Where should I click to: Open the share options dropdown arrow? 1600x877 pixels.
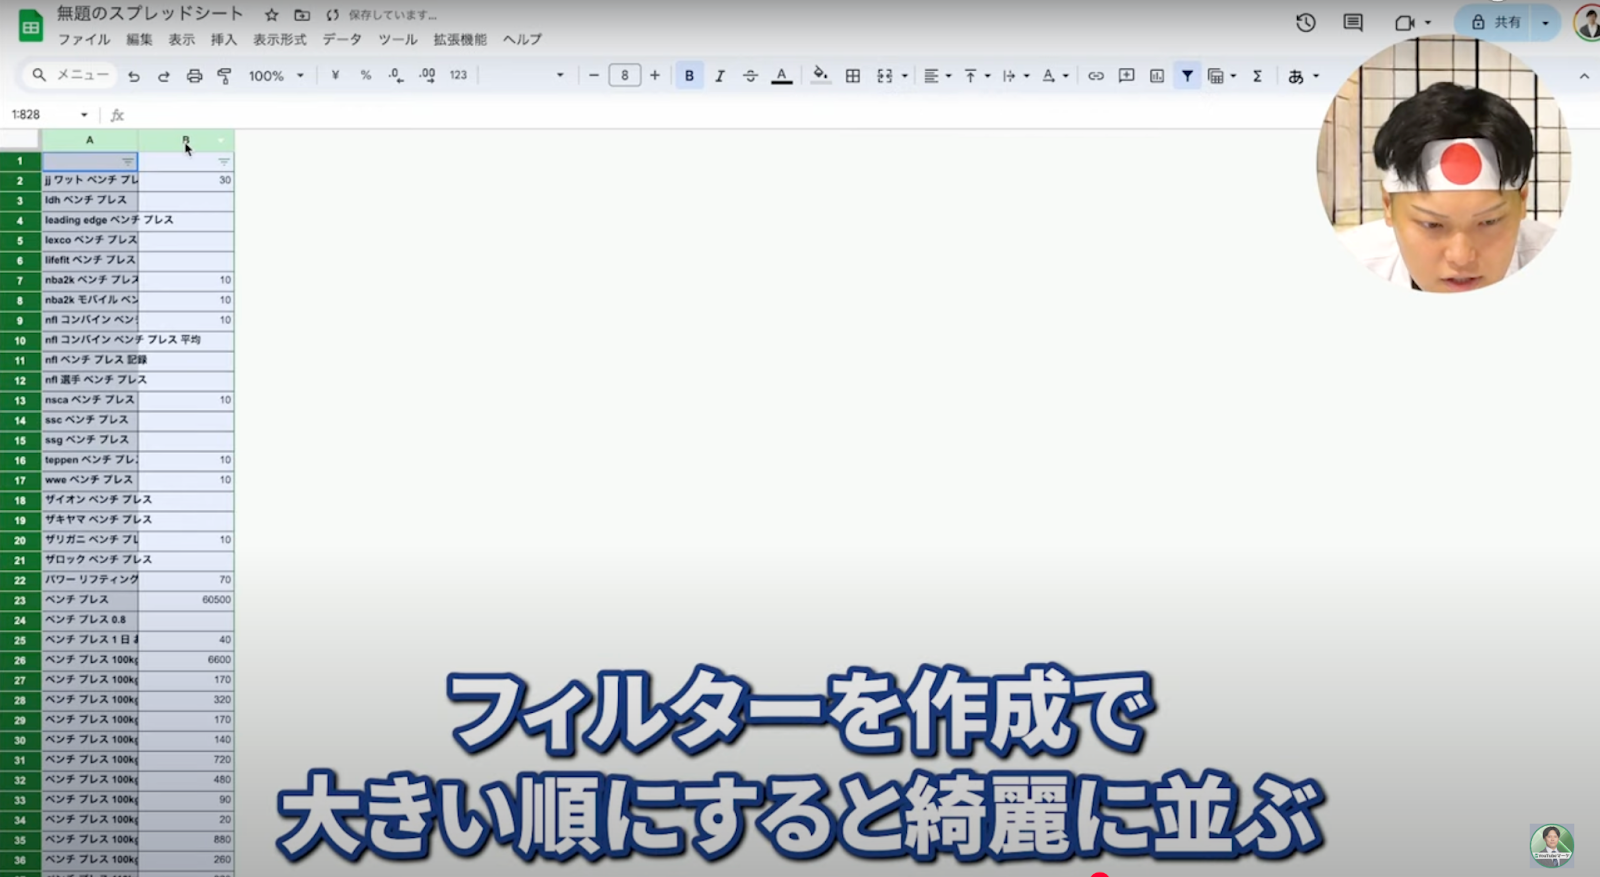[1546, 22]
